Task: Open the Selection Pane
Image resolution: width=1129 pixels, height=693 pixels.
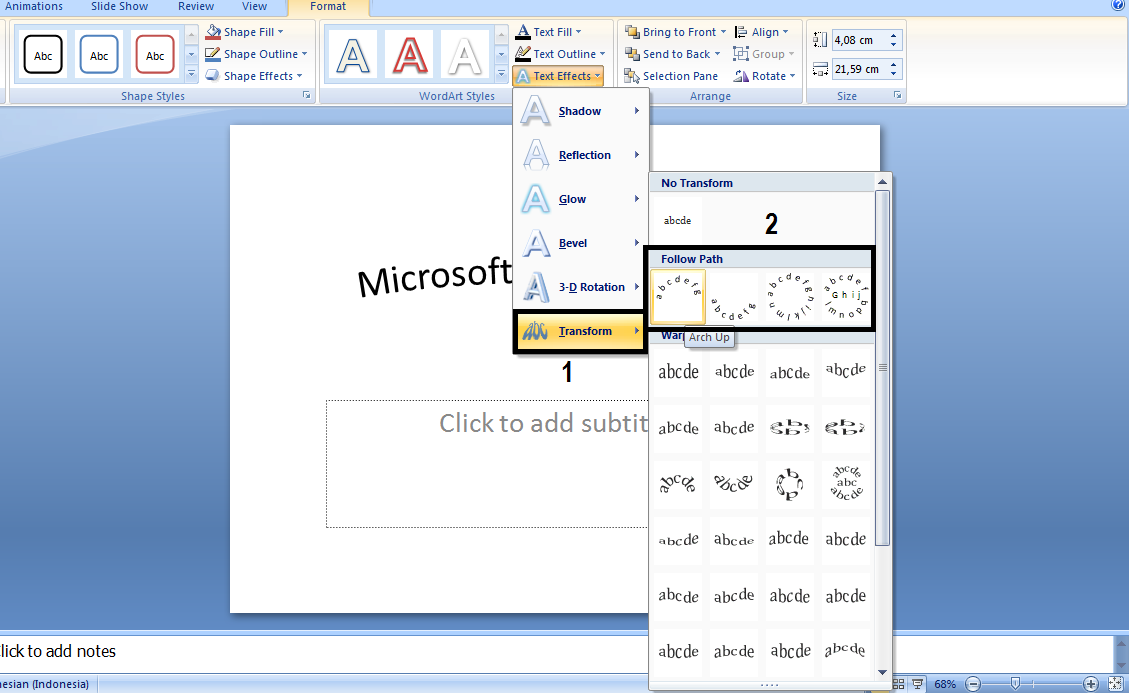Action: 671,76
